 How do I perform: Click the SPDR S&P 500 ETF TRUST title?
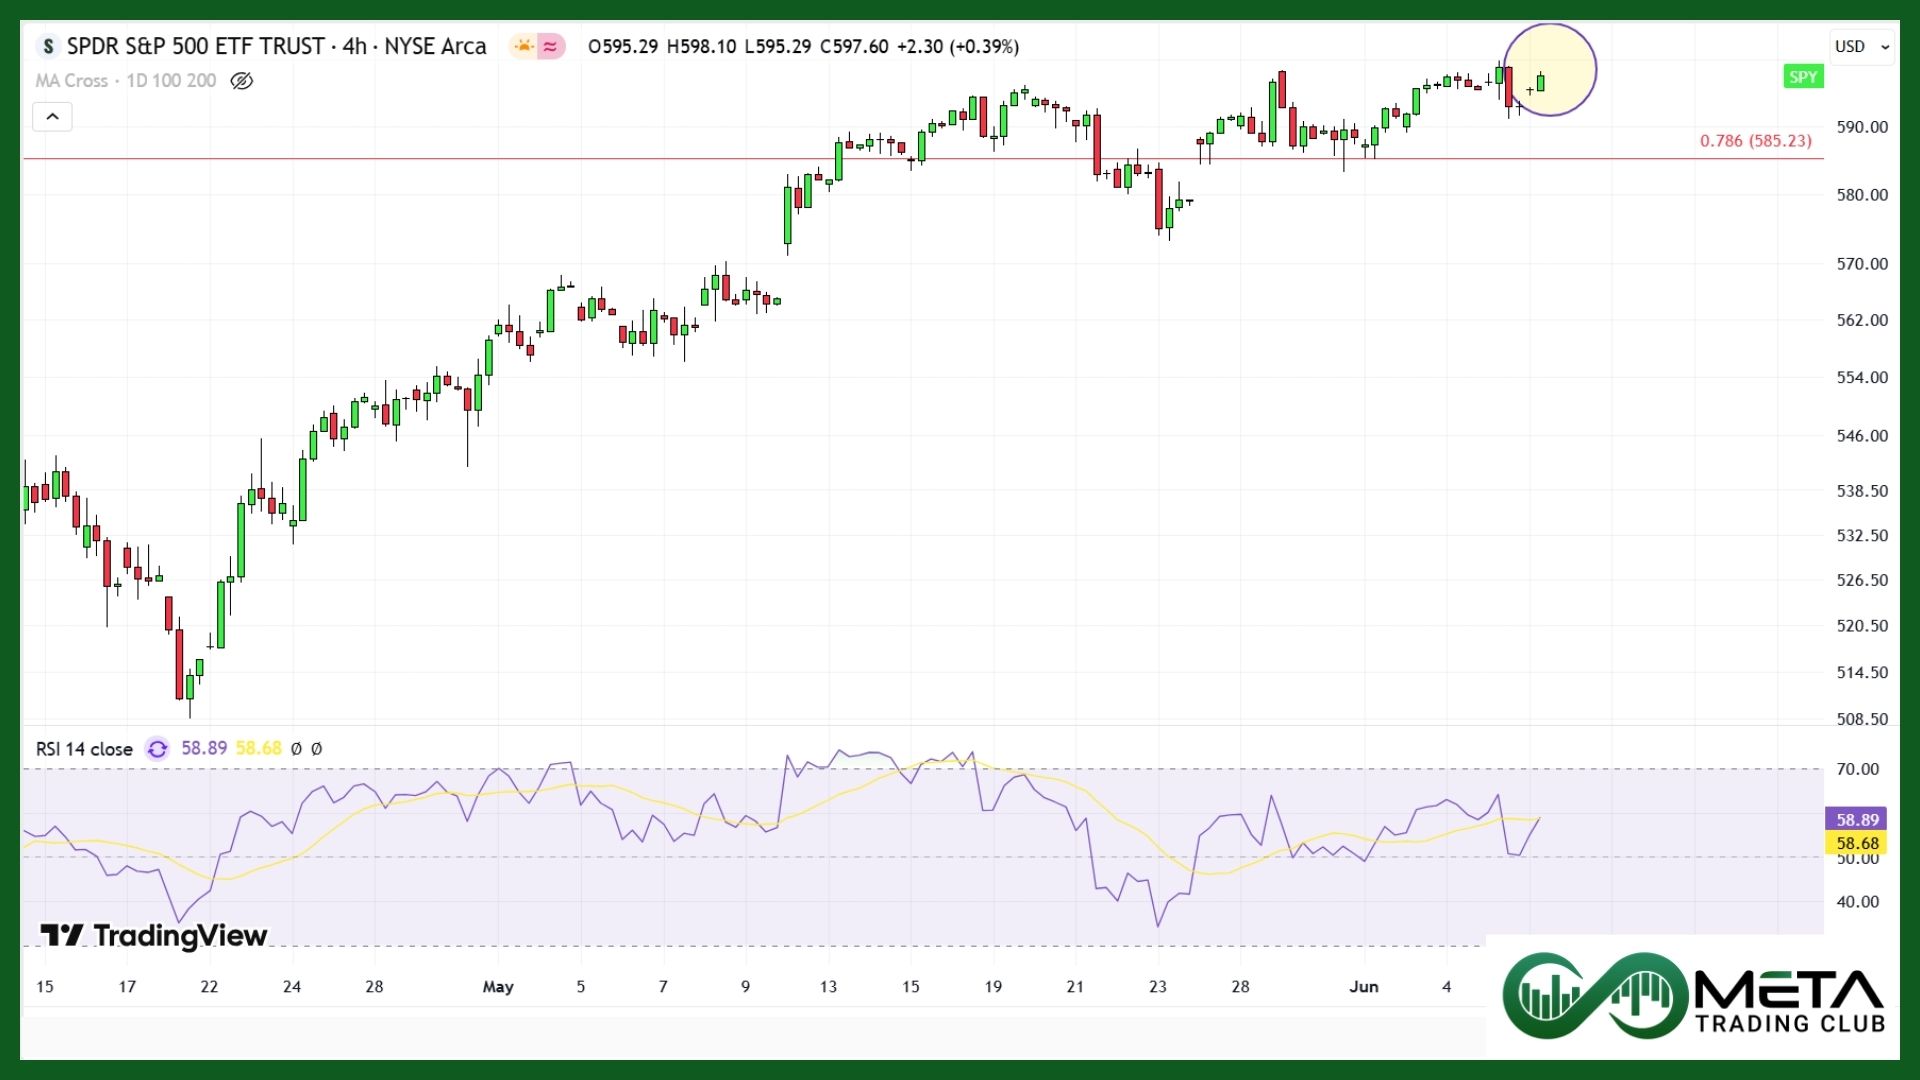(195, 46)
